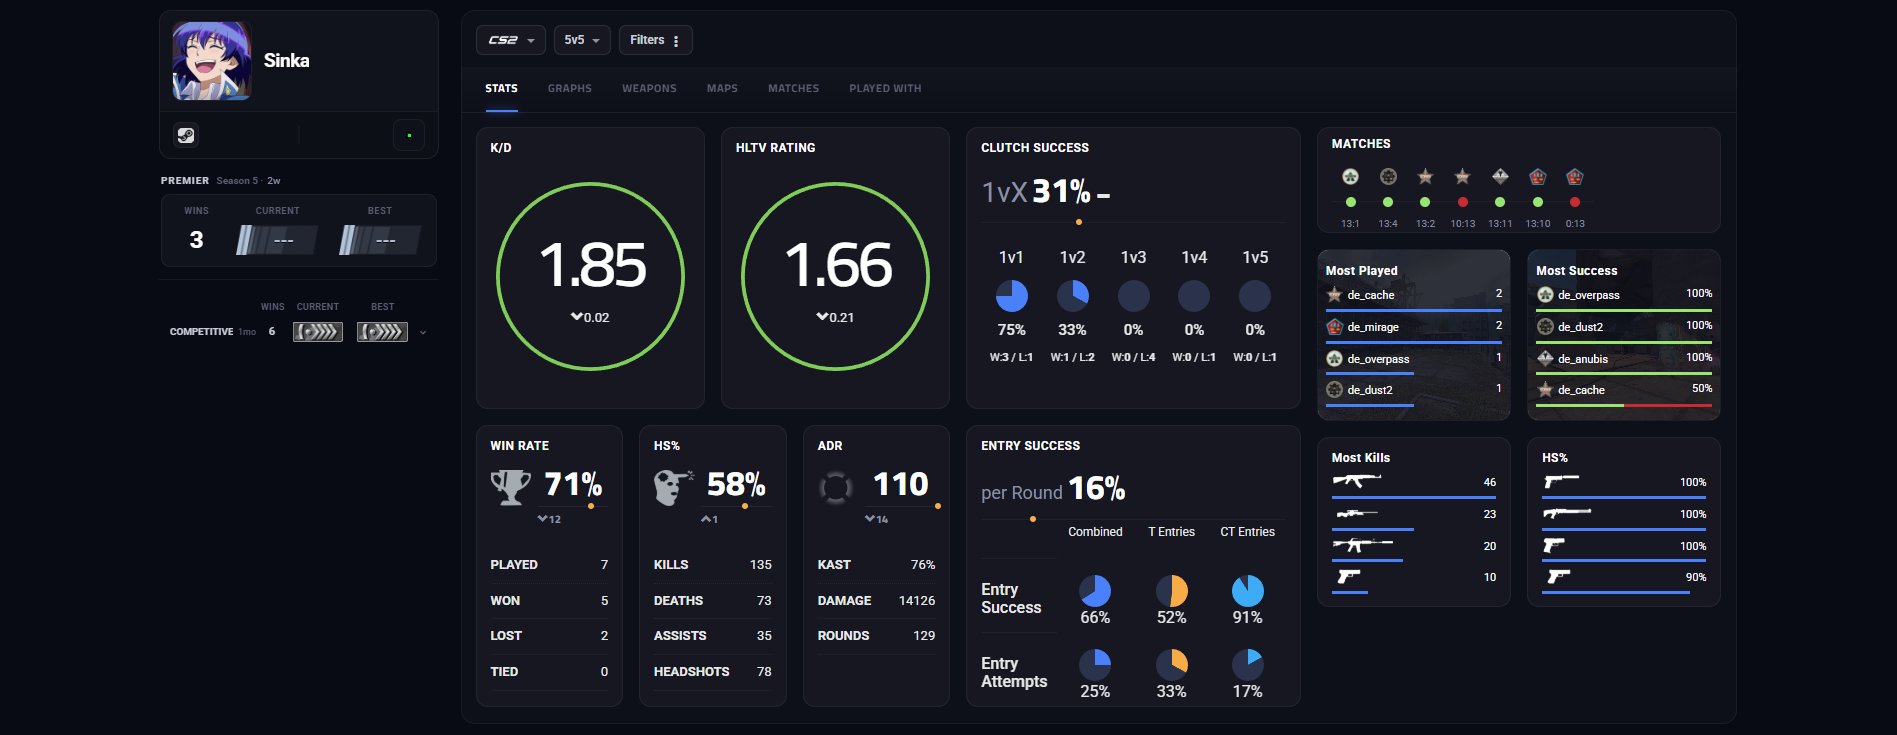
Task: Open the Steam profile icon under Sinka
Action: (186, 135)
